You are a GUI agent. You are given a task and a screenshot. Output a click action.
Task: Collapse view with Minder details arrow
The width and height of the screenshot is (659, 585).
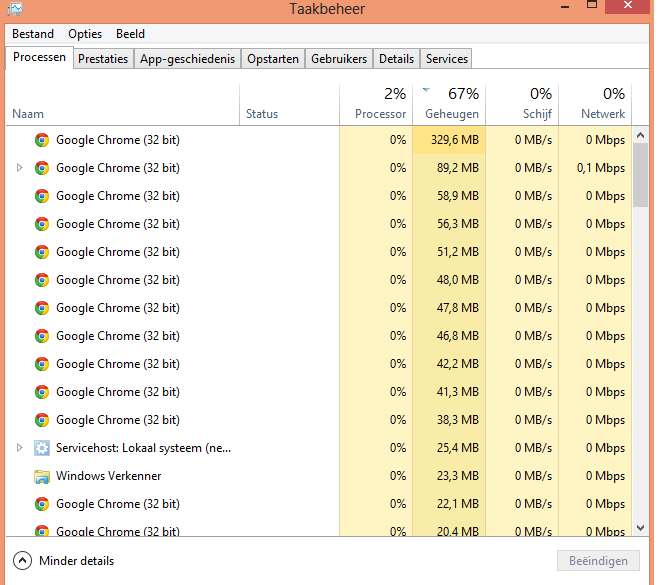(x=23, y=561)
